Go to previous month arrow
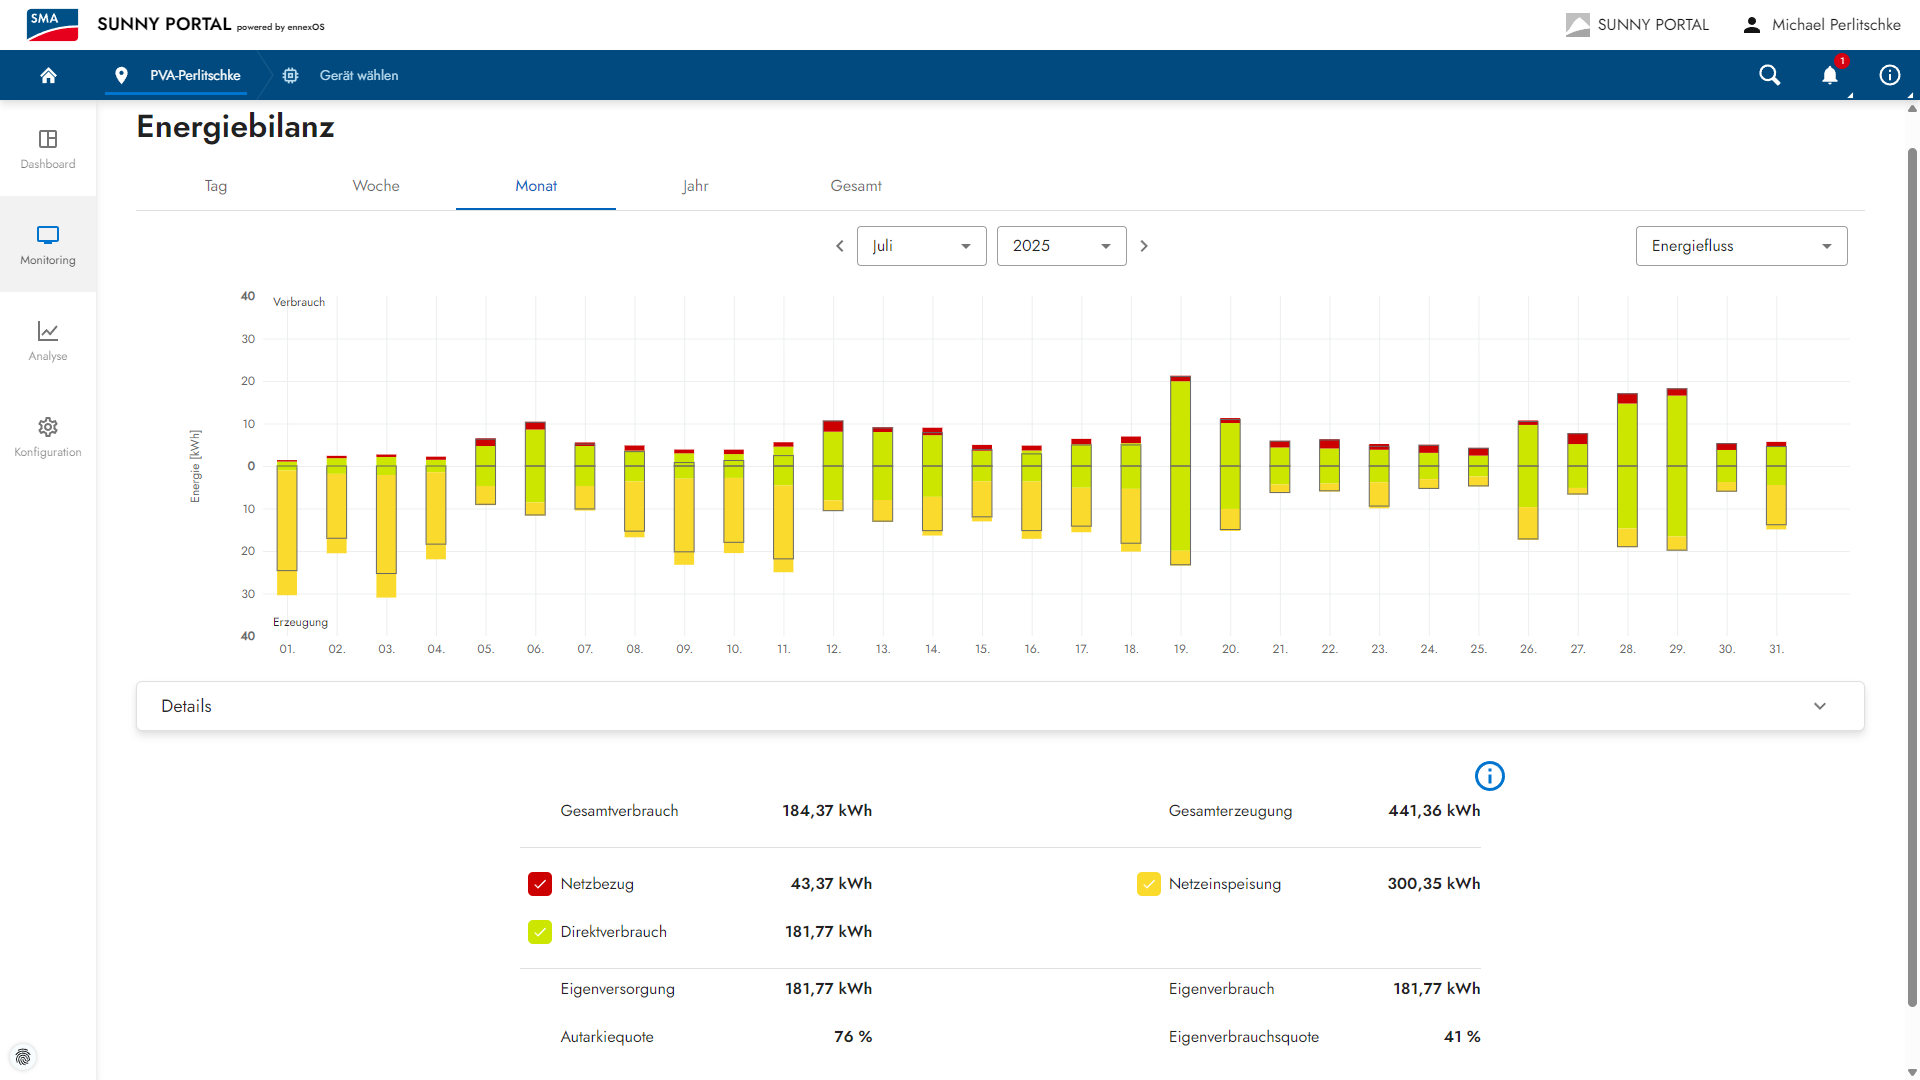Screen dimensions: 1920x1080 [x=839, y=246]
